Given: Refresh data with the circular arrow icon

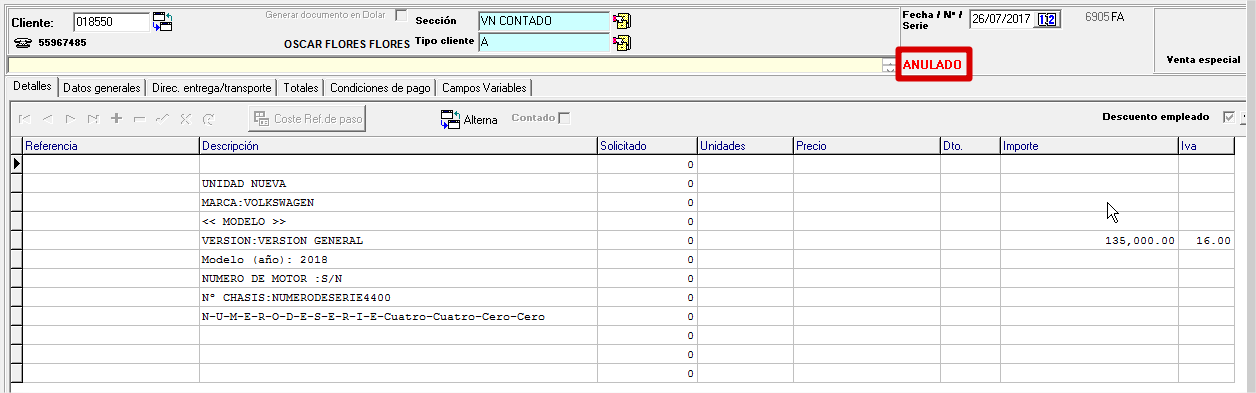Looking at the screenshot, I should click(208, 119).
